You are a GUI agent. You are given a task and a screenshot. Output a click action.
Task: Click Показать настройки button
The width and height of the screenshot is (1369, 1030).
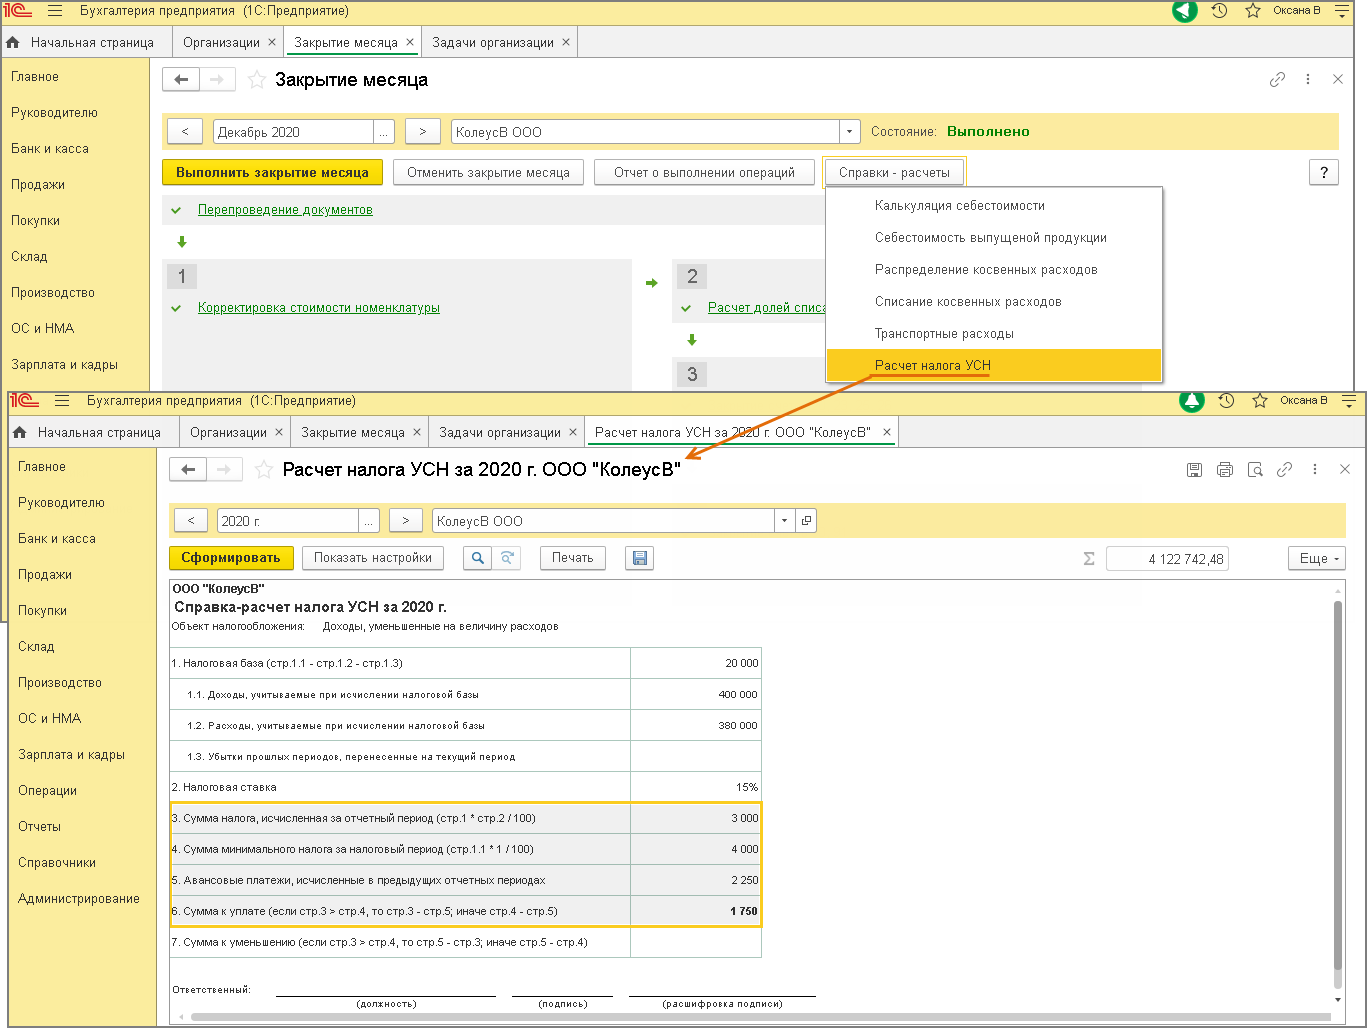[373, 558]
